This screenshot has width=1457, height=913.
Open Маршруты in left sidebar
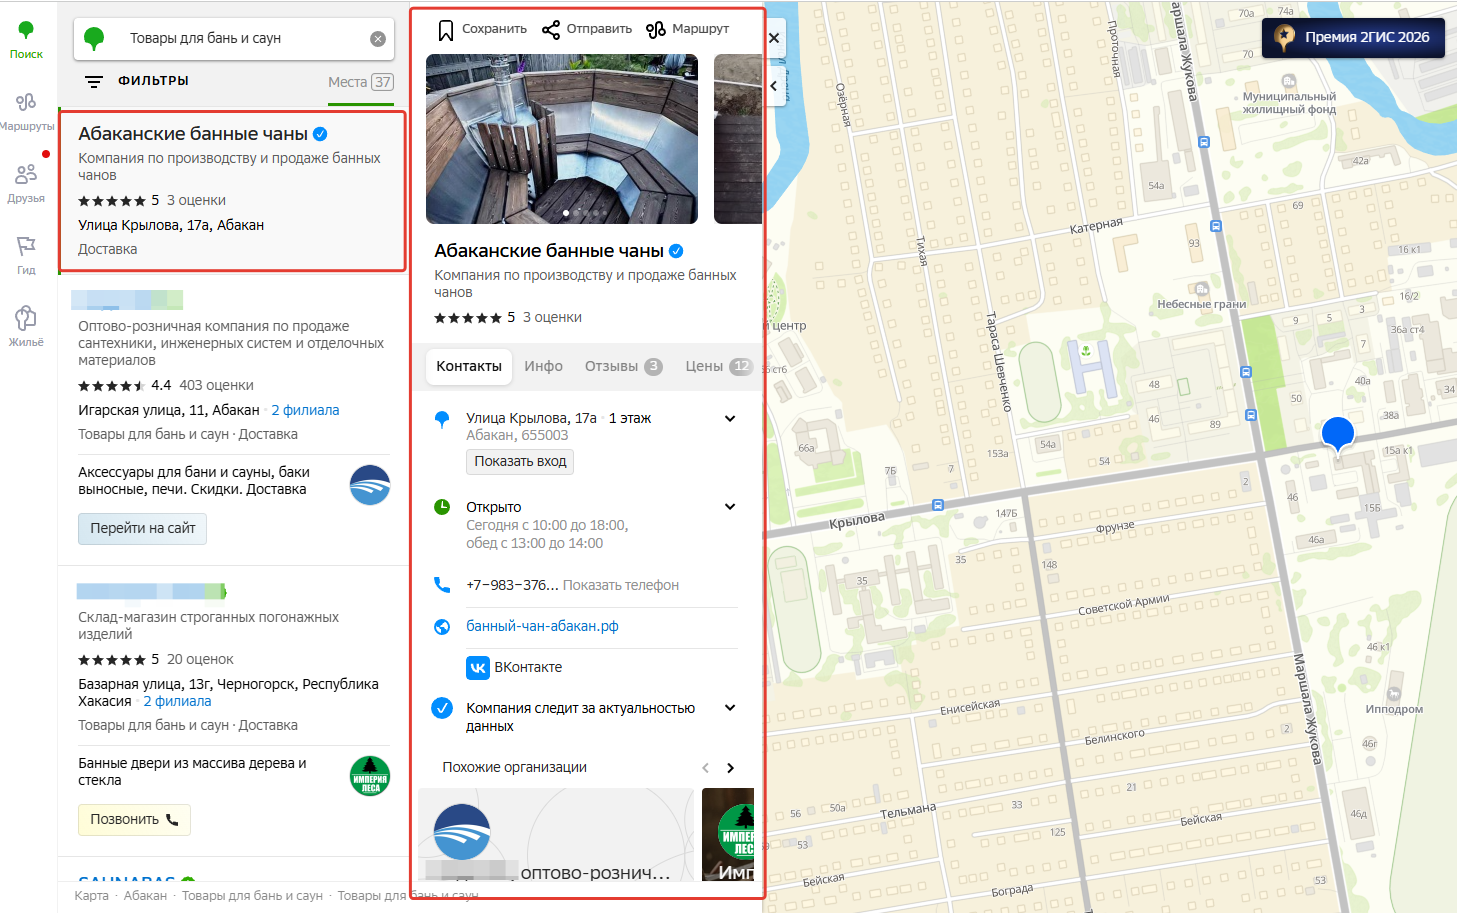(x=26, y=112)
